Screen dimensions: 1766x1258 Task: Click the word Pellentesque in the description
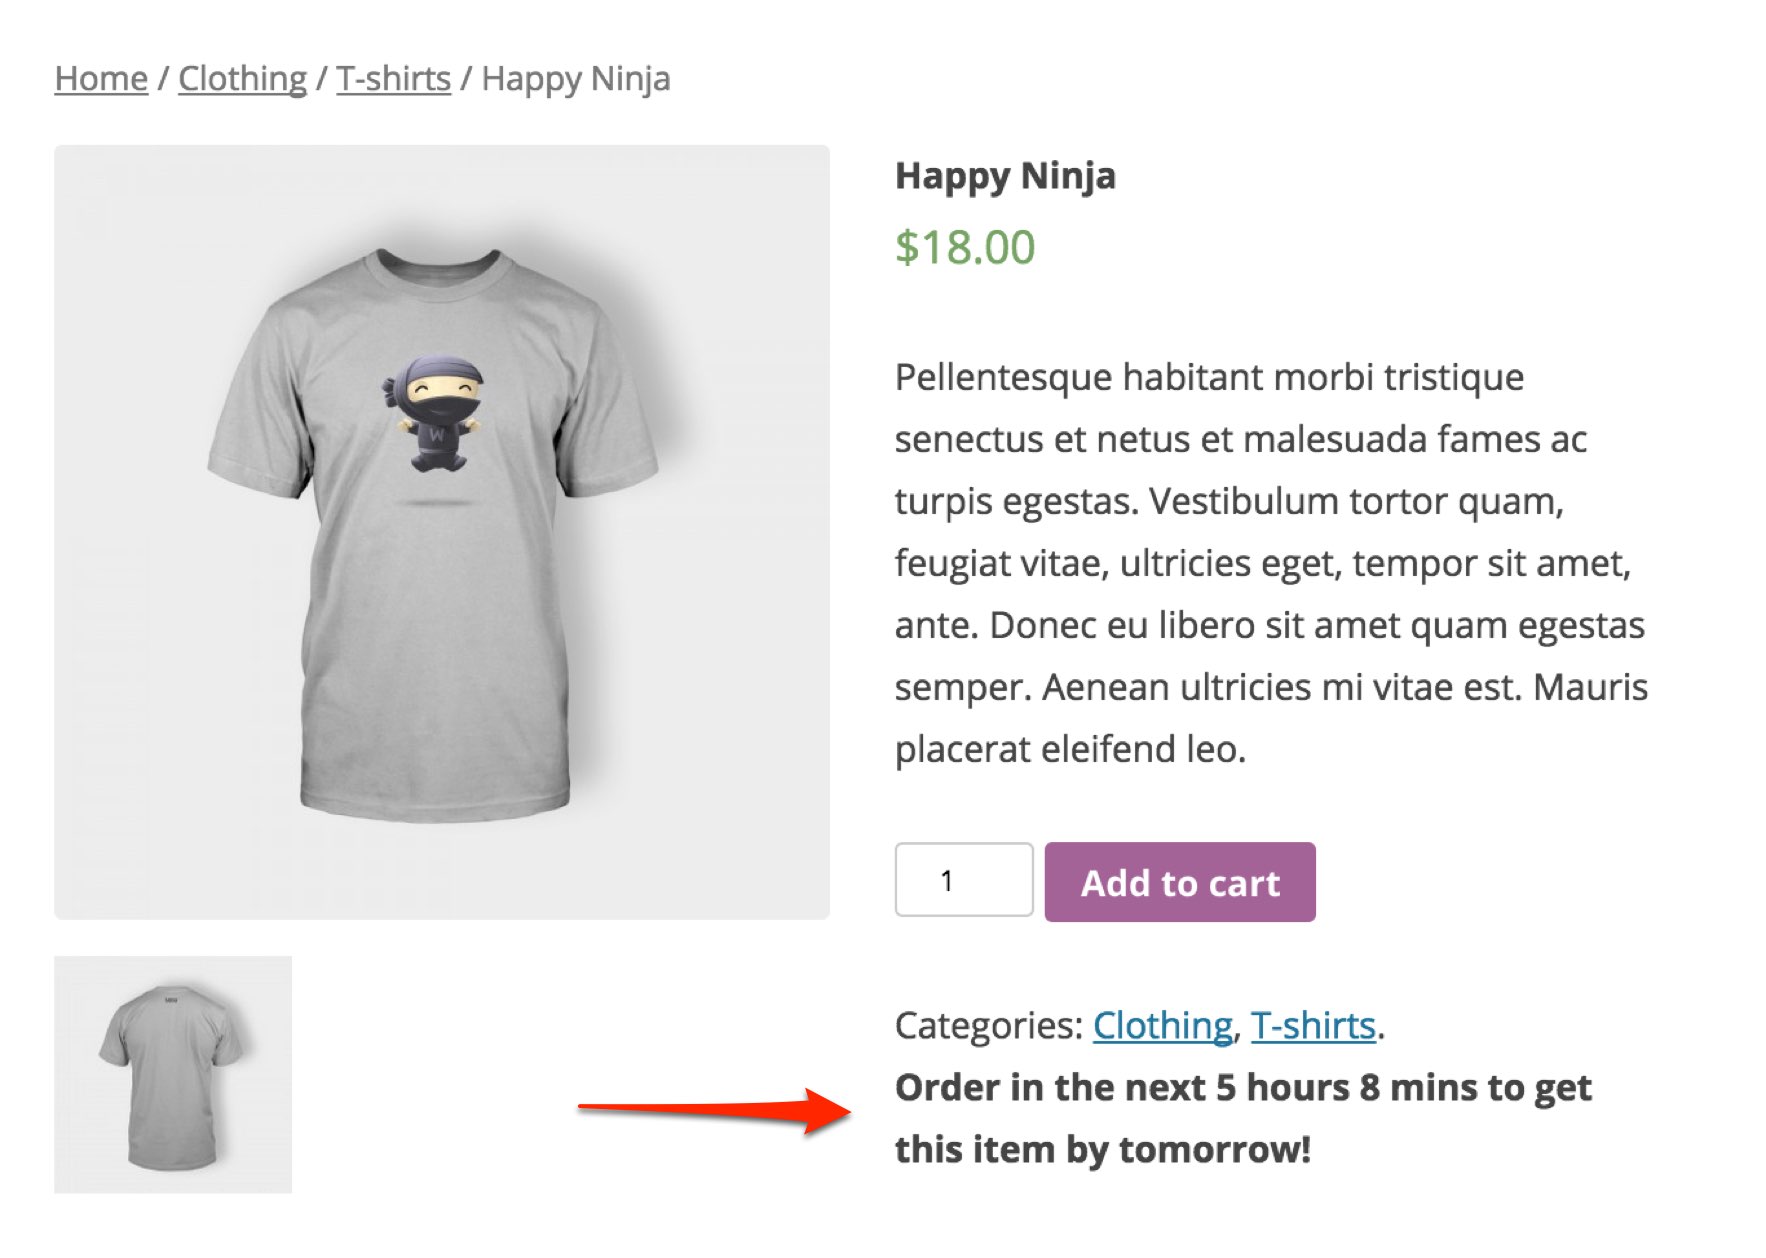[x=1003, y=377]
